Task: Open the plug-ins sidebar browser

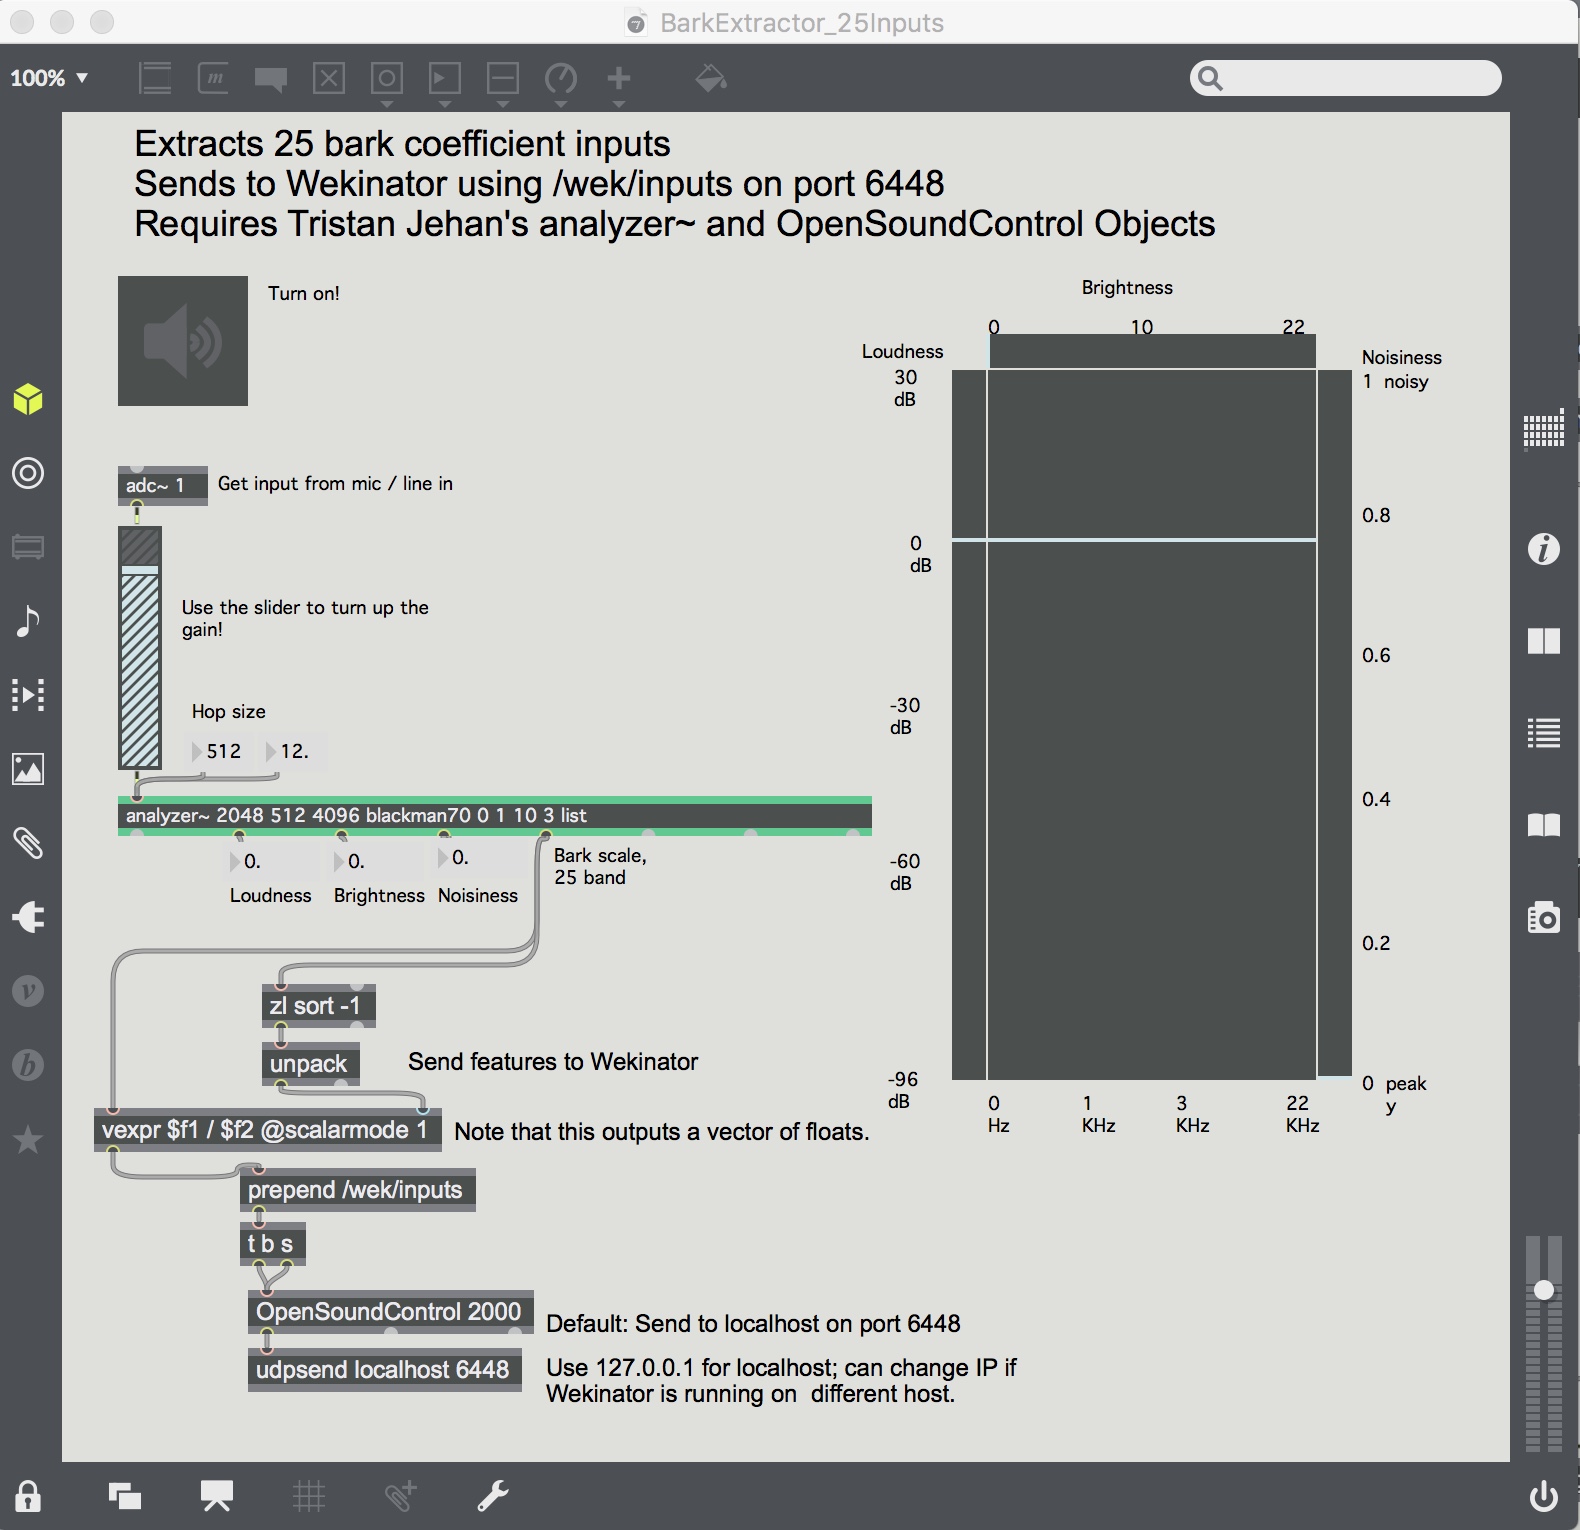Action: tap(28, 917)
